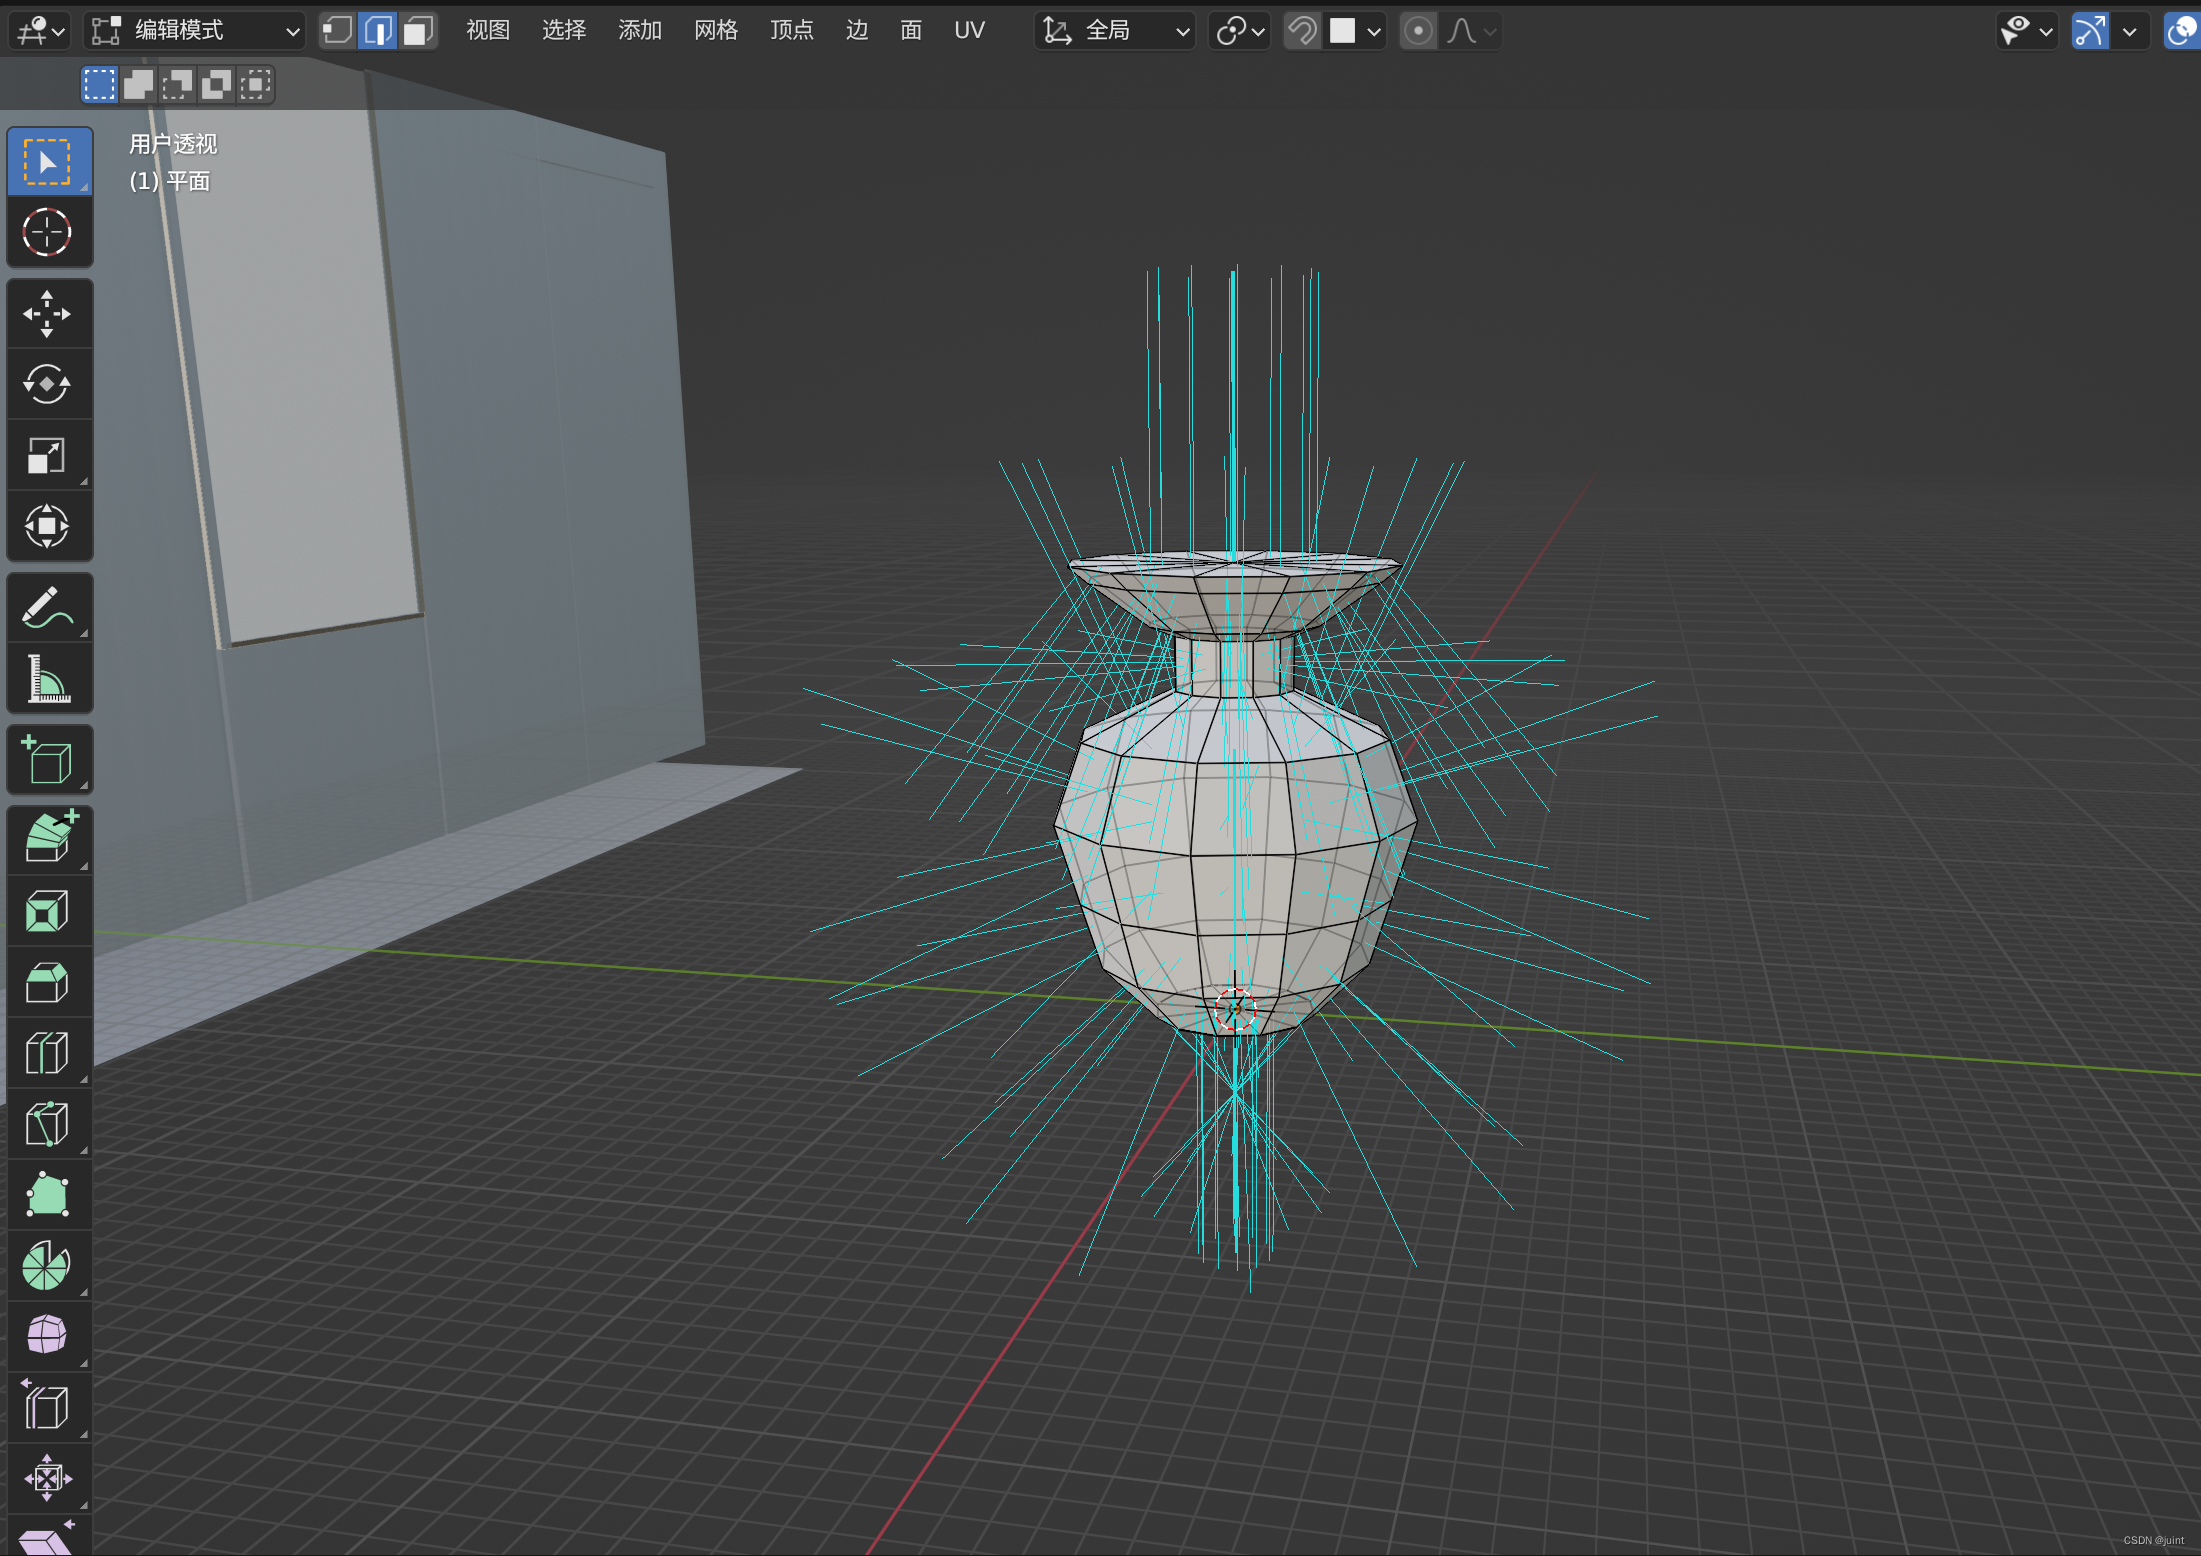This screenshot has width=2201, height=1556.
Task: Toggle the gizmo display button
Action: click(x=2090, y=31)
